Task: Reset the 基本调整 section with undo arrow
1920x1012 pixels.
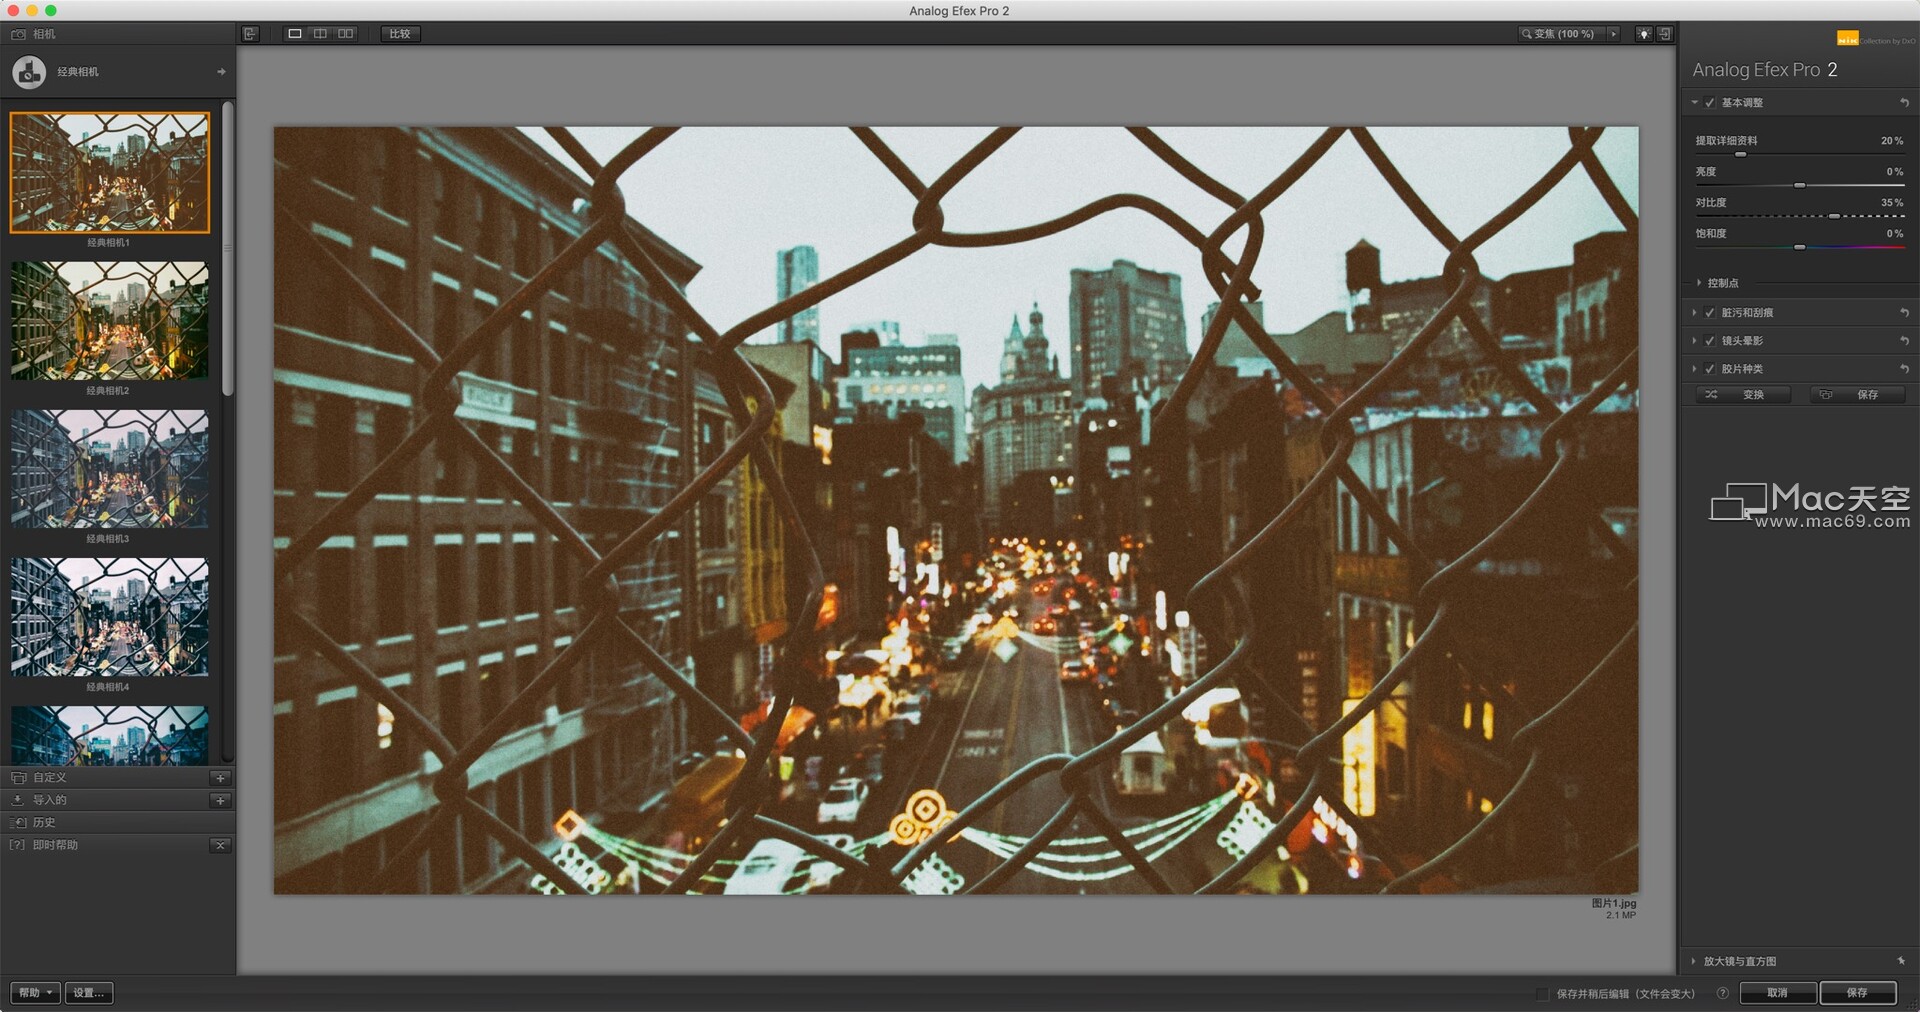Action: [x=1904, y=103]
